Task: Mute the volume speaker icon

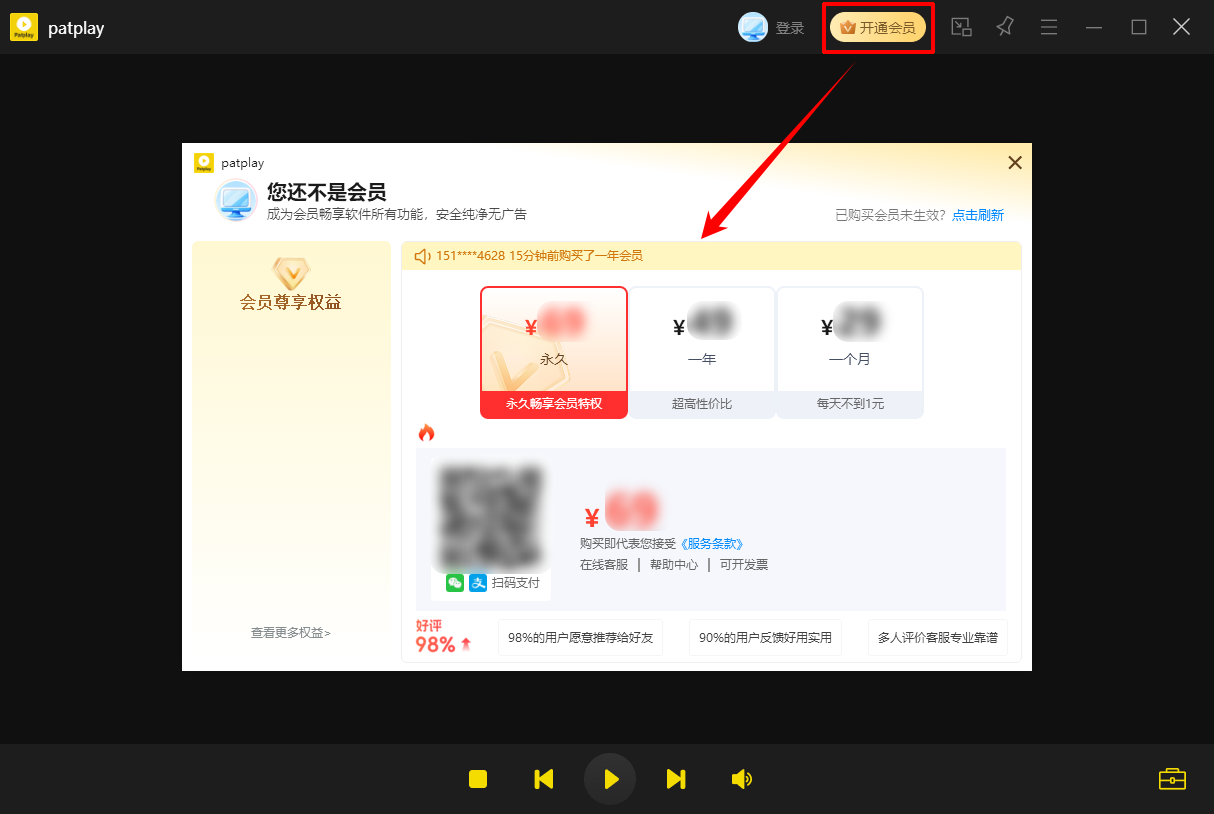Action: click(742, 779)
